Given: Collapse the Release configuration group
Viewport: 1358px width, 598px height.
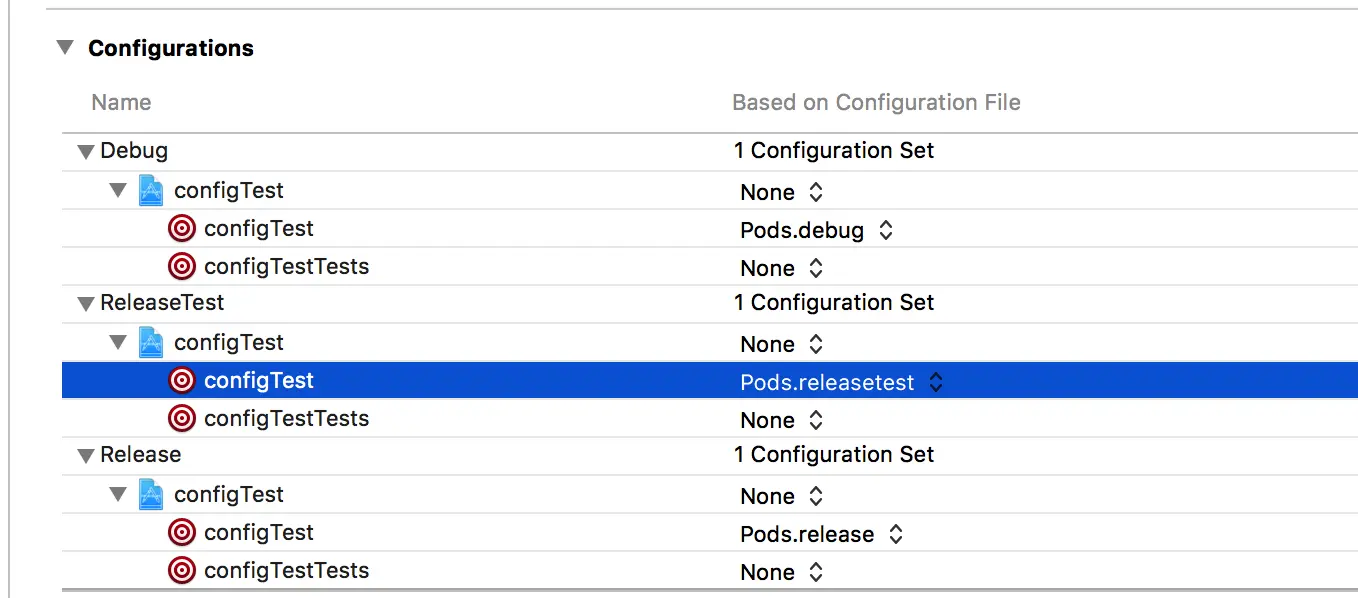Looking at the screenshot, I should pyautogui.click(x=86, y=456).
